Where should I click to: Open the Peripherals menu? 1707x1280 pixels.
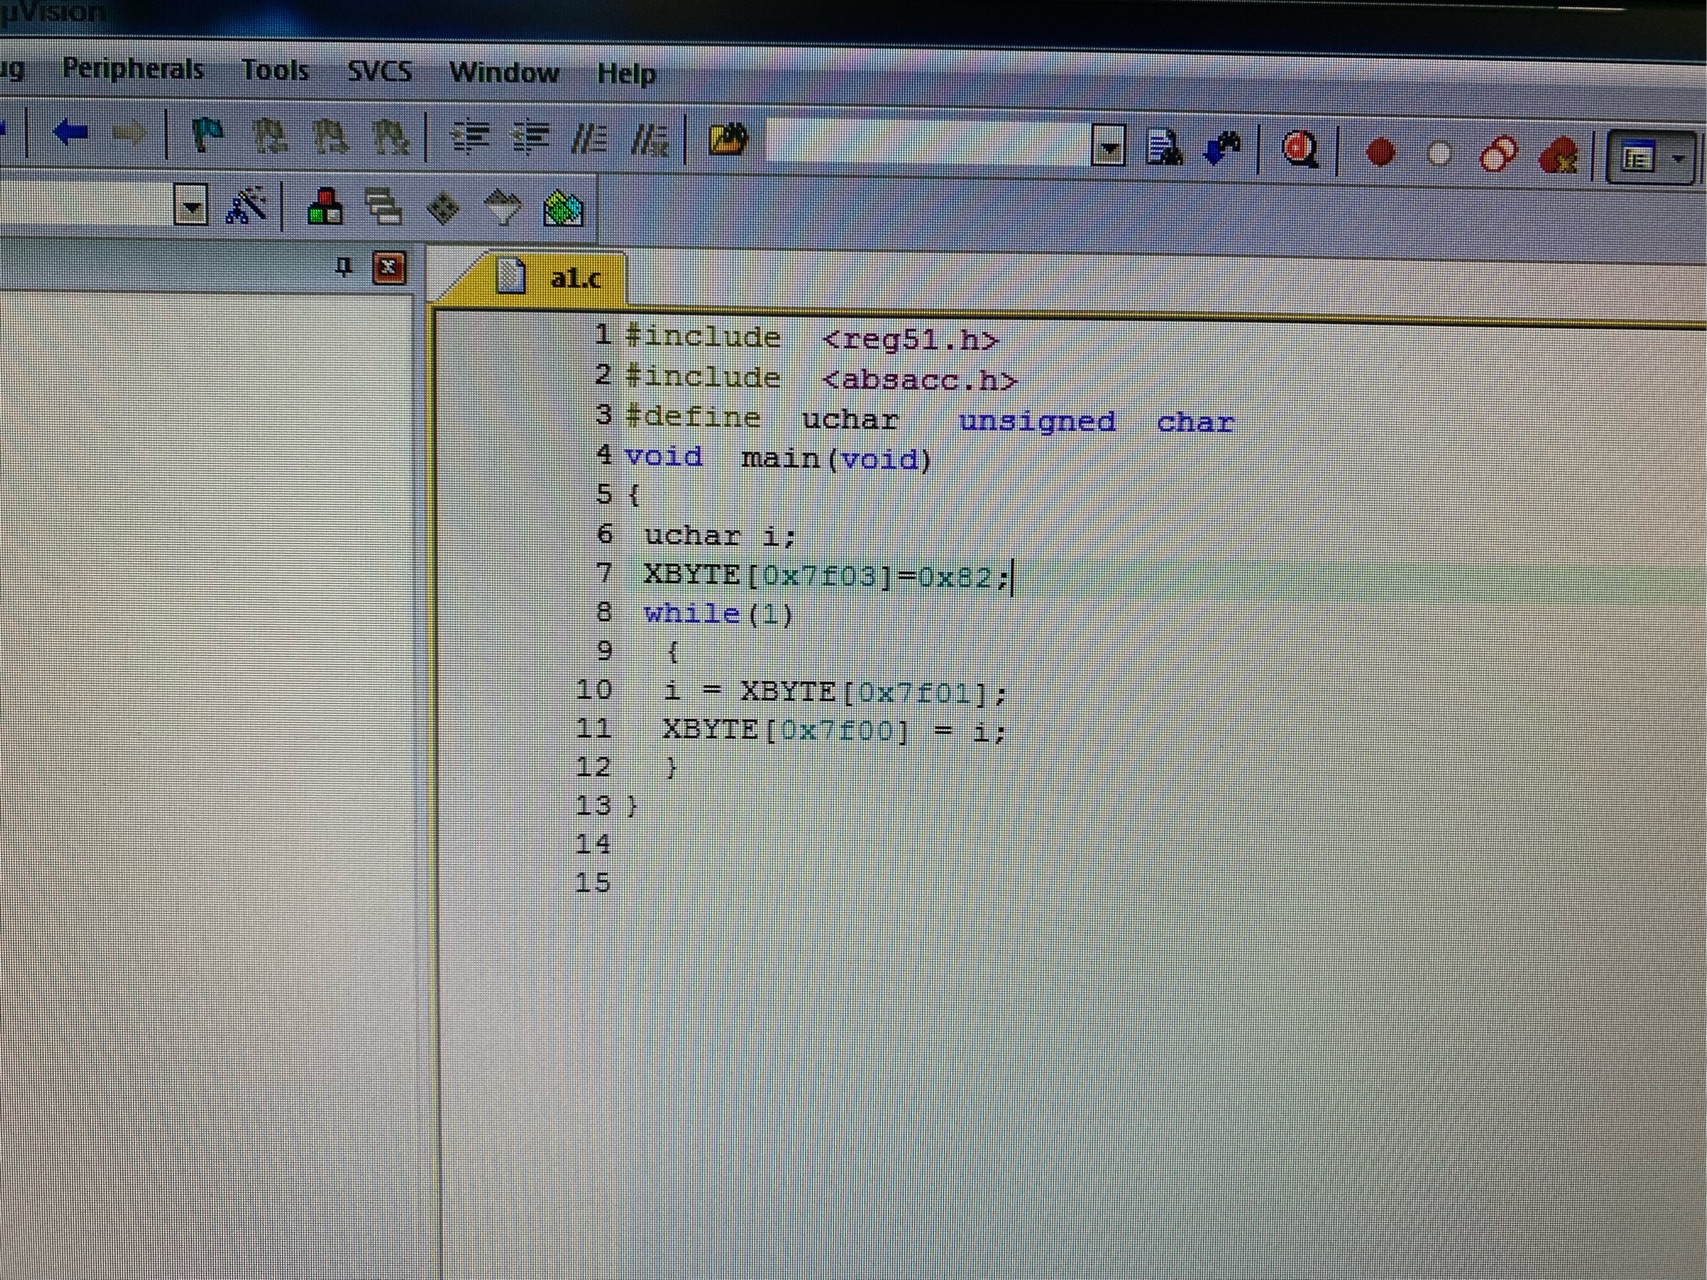pos(132,68)
